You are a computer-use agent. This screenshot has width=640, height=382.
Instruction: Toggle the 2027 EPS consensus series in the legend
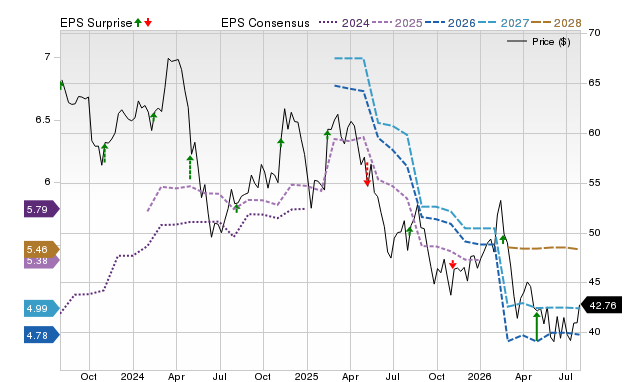click(503, 23)
